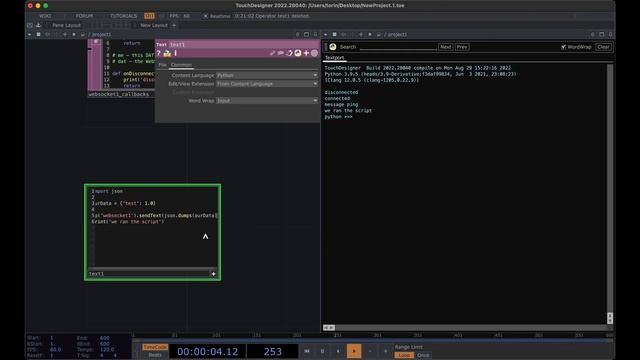The image size is (640, 360).
Task: Click the pencil edit icon in parameter header
Action: pyautogui.click(x=272, y=53)
